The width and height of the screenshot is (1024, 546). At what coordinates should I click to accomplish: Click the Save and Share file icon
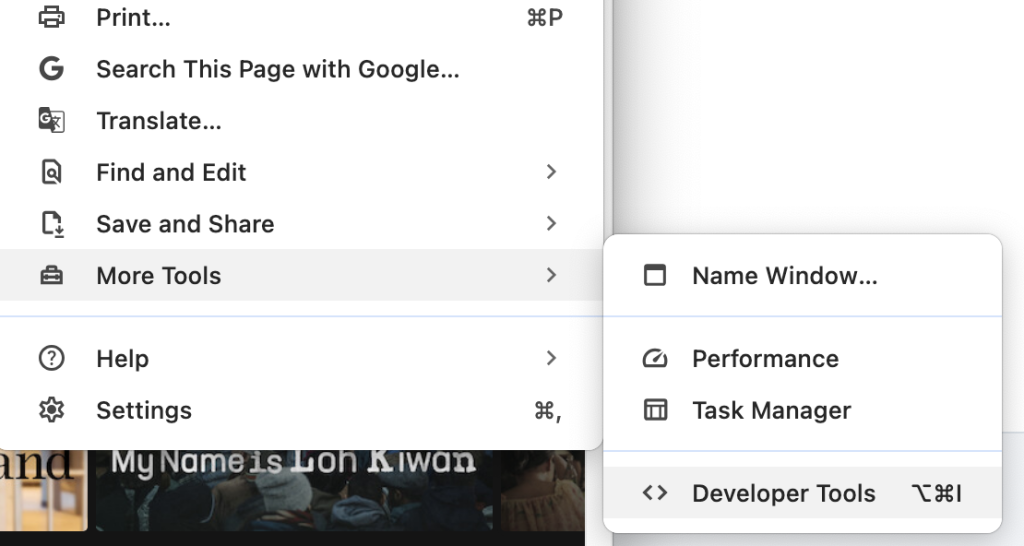52,224
